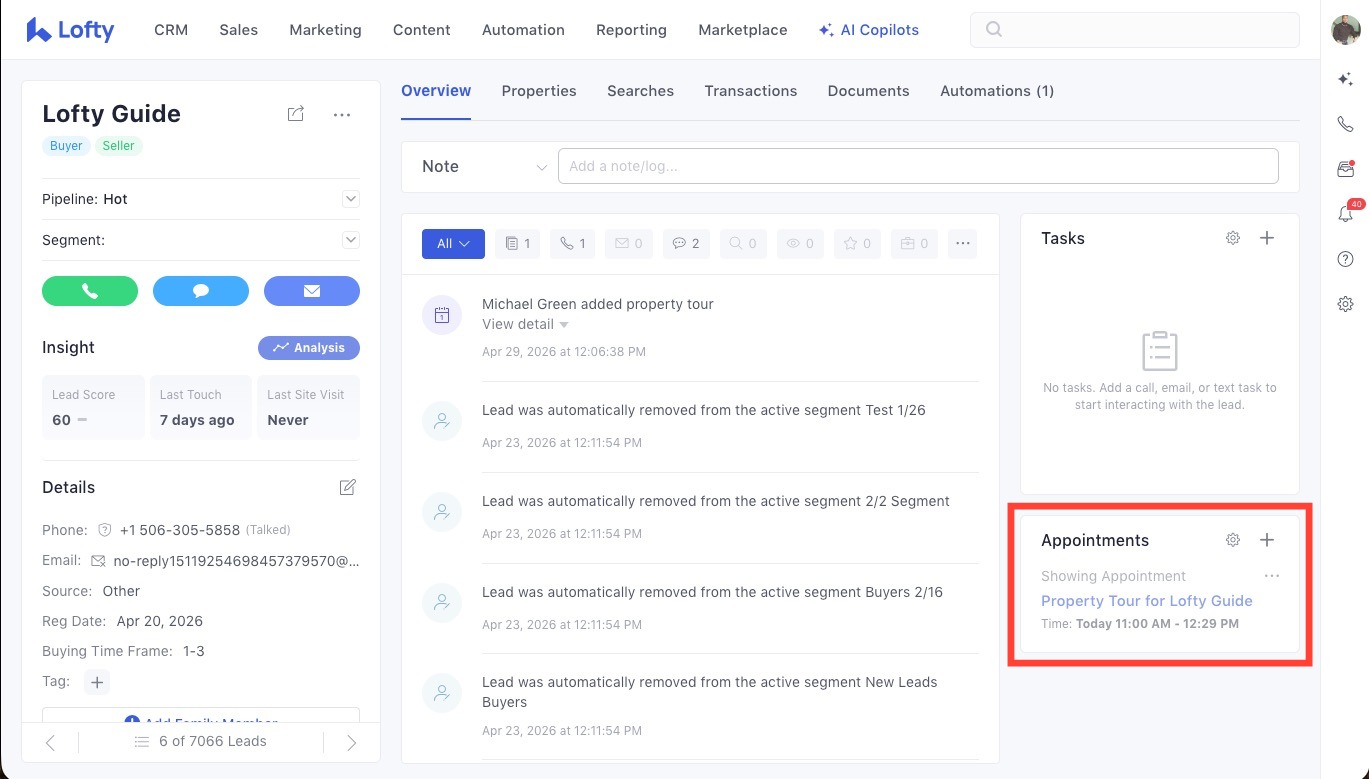This screenshot has width=1369, height=779.
Task: Filter timeline by emails icon
Action: (628, 243)
